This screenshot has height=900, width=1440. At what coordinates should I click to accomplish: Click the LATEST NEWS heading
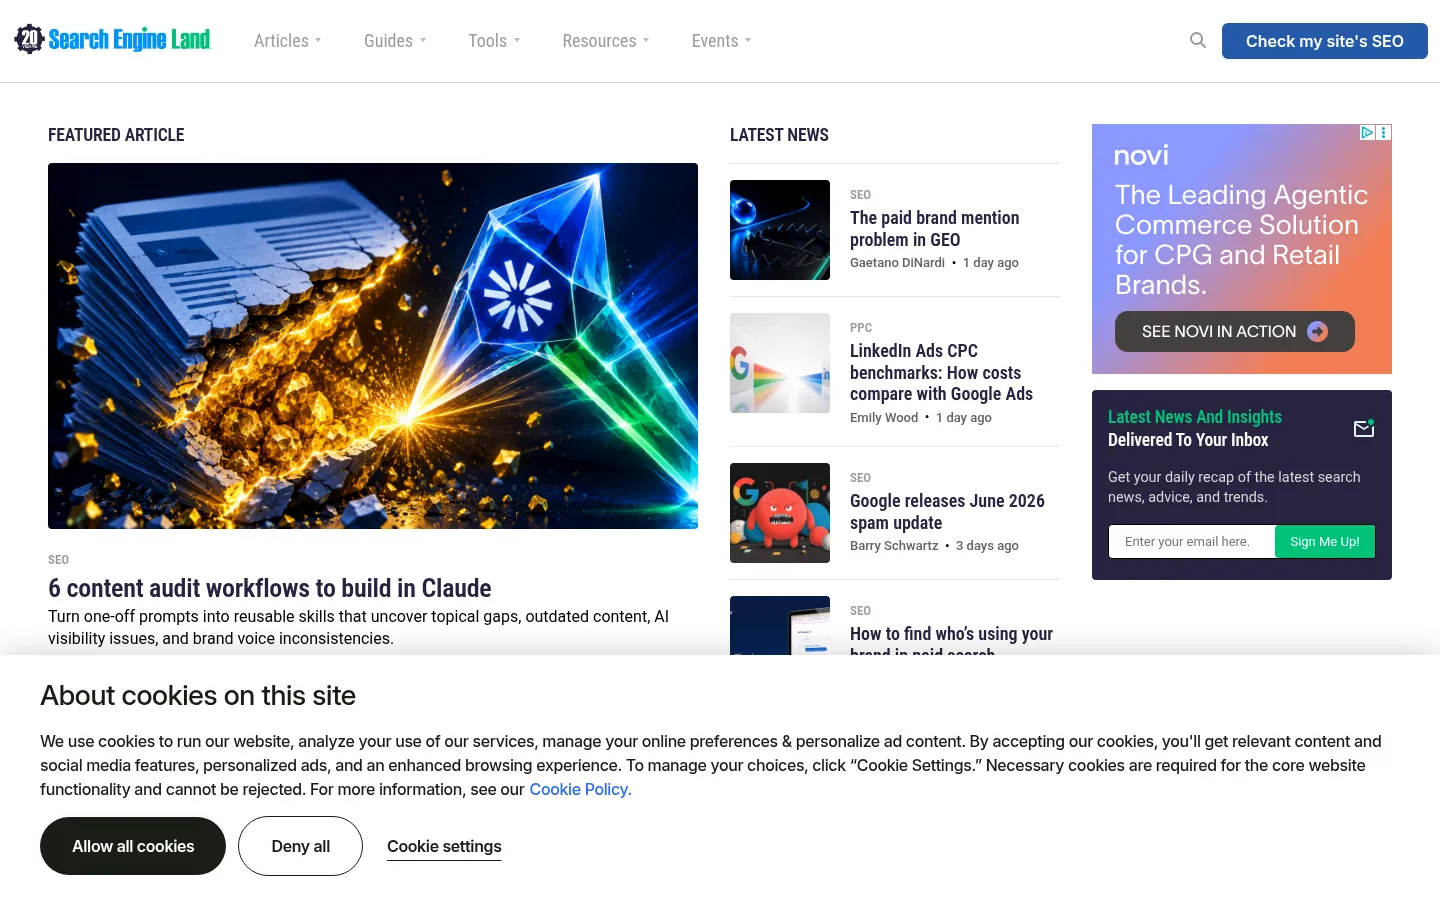tap(779, 135)
